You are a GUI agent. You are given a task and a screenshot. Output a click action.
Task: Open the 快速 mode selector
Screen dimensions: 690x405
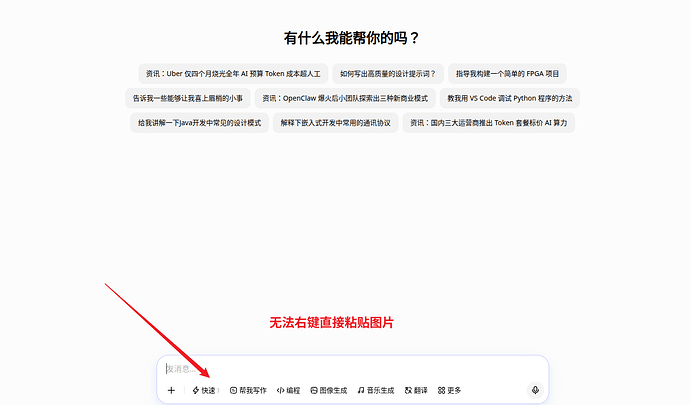[x=206, y=390]
